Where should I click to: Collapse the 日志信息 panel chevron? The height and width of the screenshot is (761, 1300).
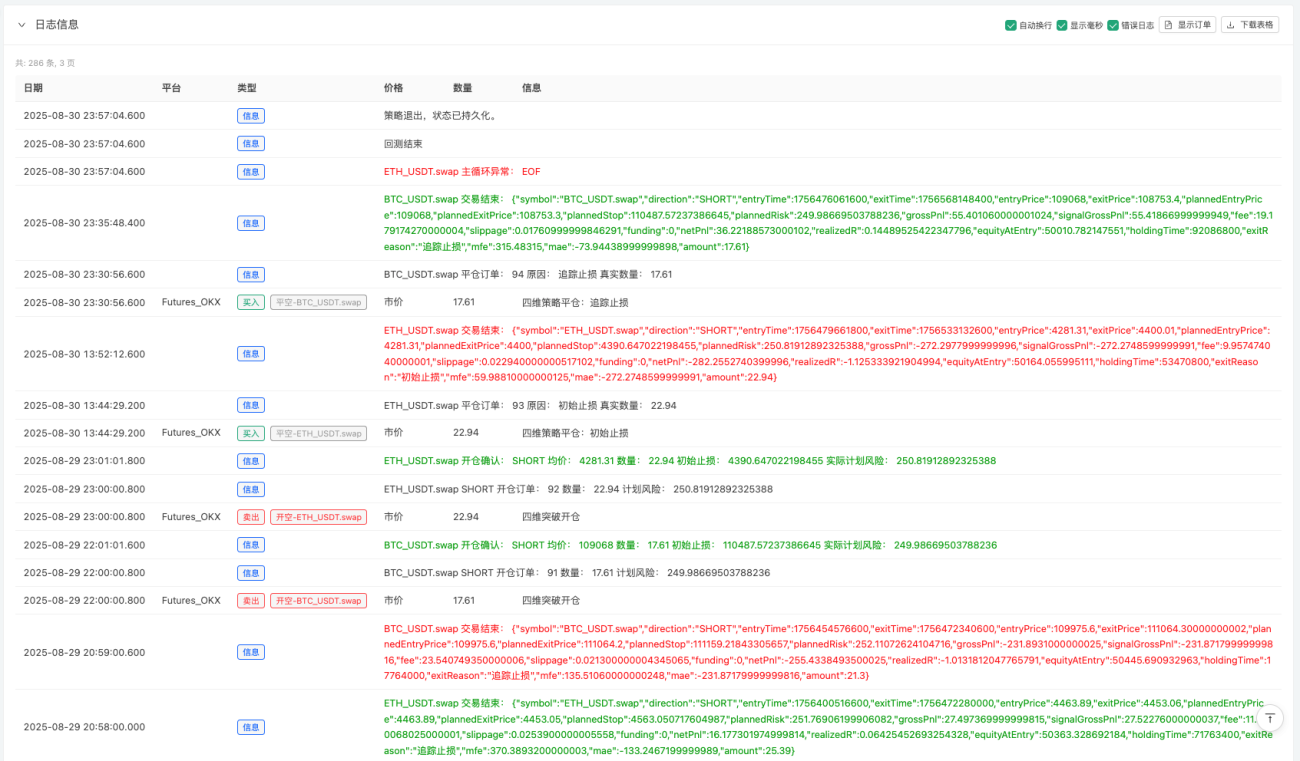[x=22, y=24]
